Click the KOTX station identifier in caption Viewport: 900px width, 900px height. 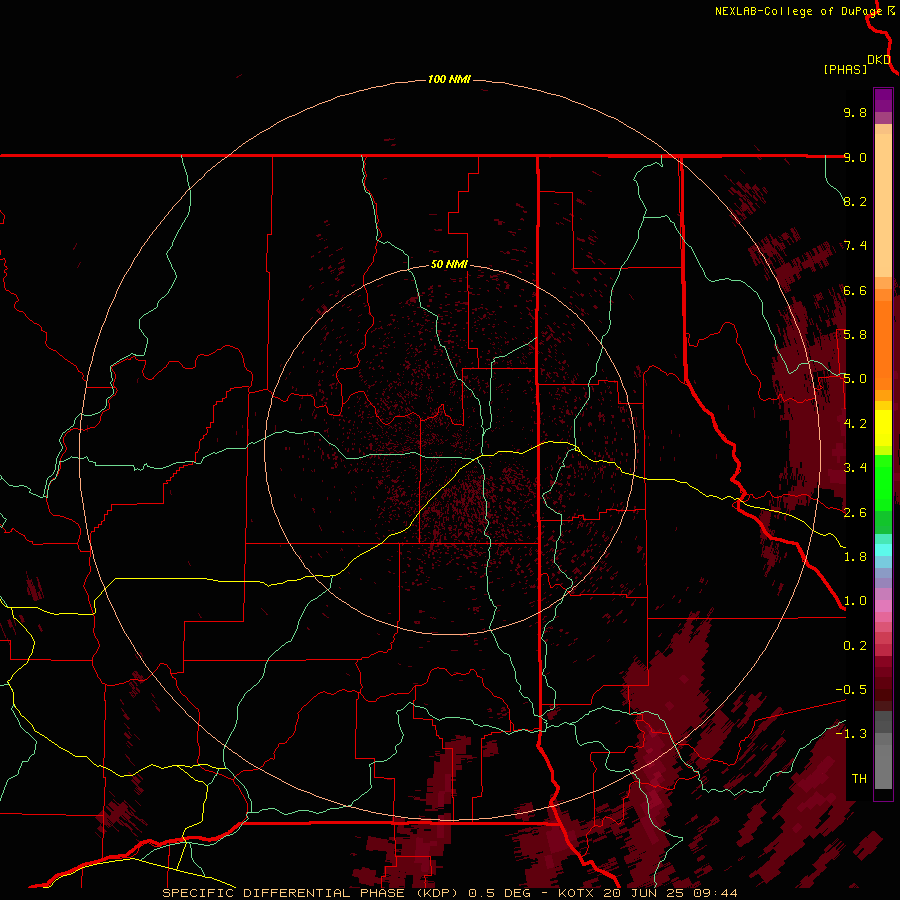coord(577,893)
